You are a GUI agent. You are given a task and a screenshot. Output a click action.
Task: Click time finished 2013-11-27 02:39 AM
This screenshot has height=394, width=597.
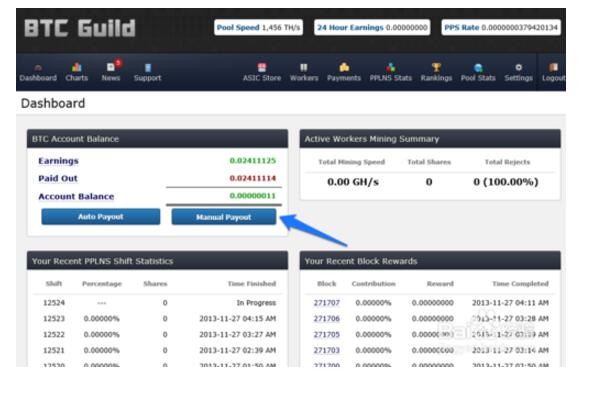tap(238, 350)
